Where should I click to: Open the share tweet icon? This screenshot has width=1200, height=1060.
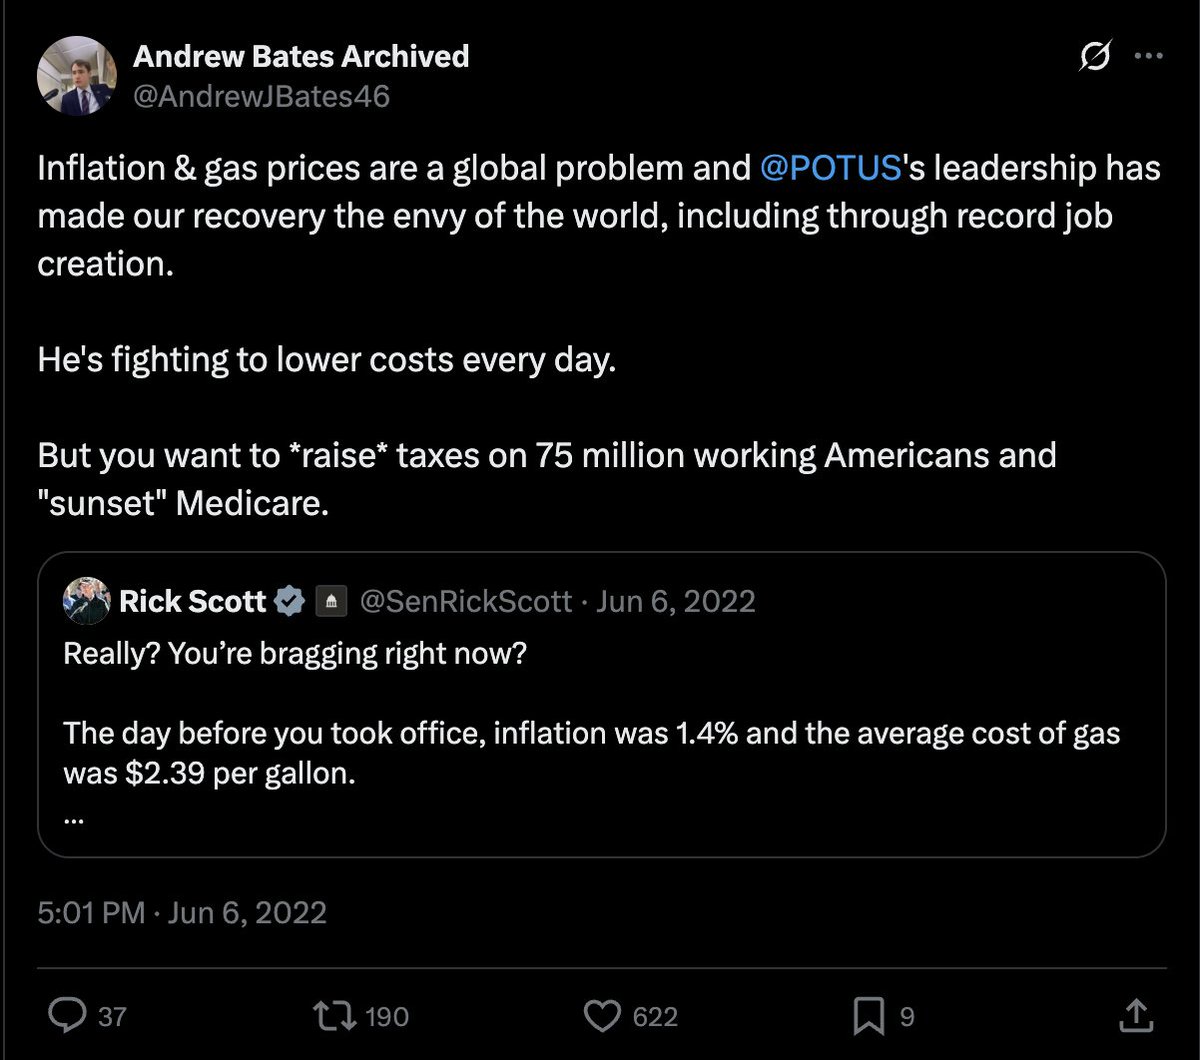pos(1135,1016)
